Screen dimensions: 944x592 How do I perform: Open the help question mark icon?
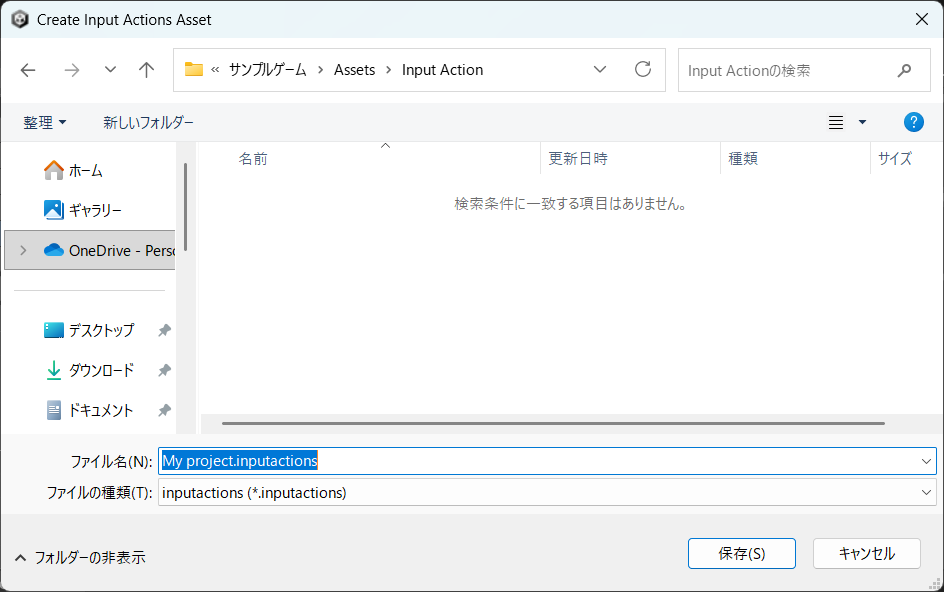pos(913,122)
